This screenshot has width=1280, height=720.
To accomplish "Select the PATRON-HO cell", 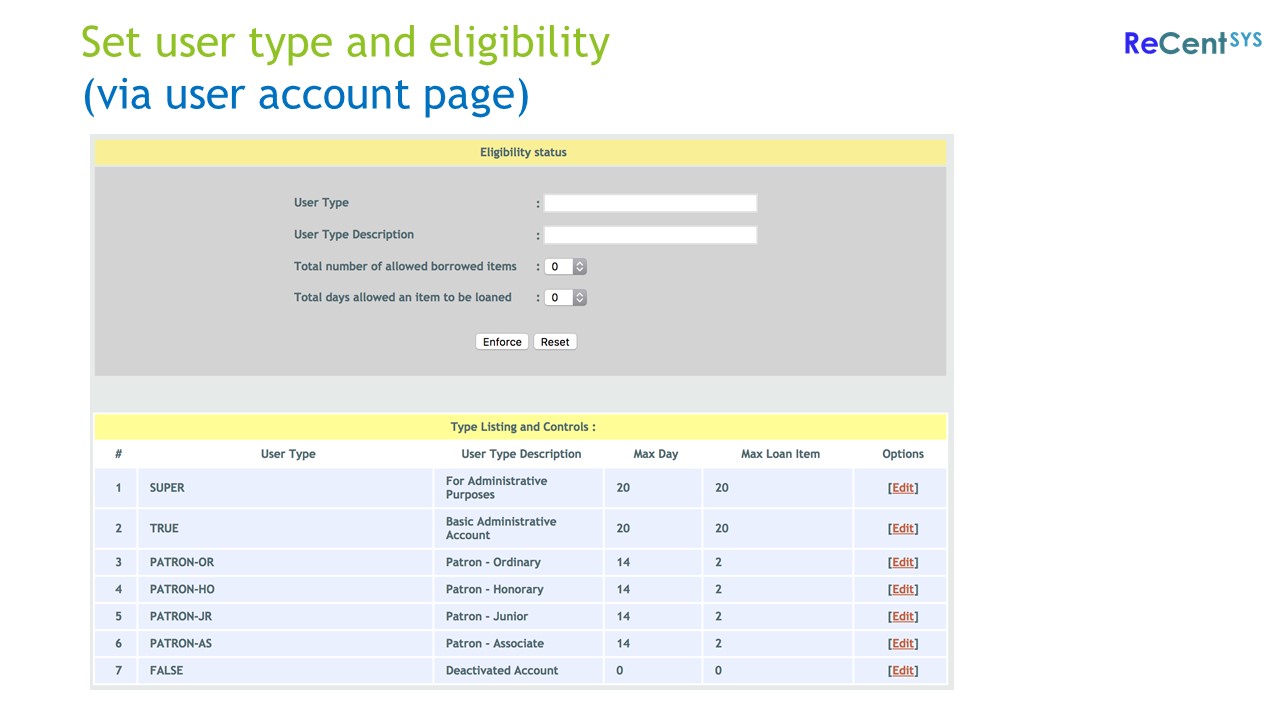I will (287, 590).
